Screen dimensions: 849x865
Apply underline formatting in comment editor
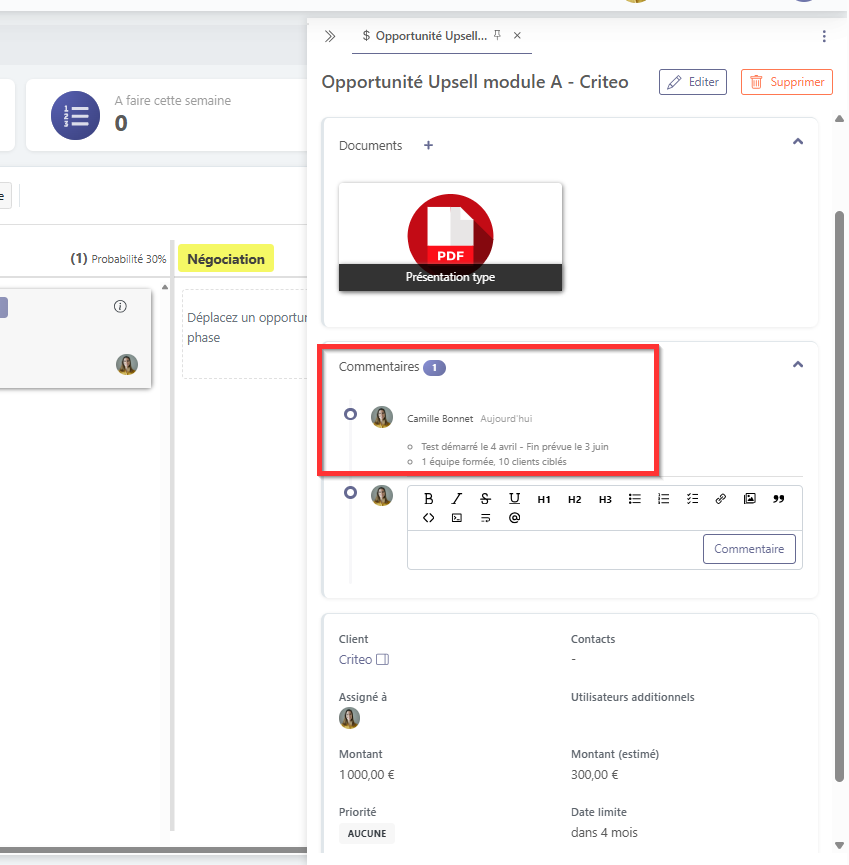click(x=514, y=499)
